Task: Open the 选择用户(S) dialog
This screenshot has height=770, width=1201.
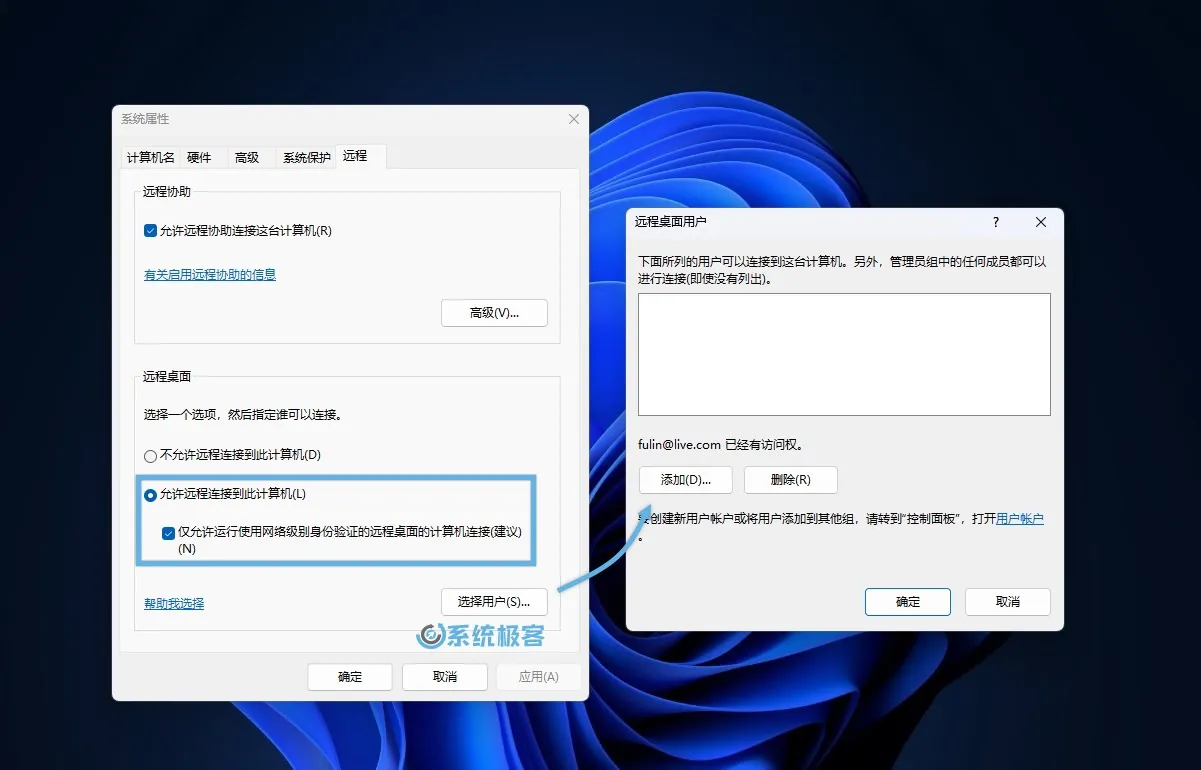Action: click(493, 602)
